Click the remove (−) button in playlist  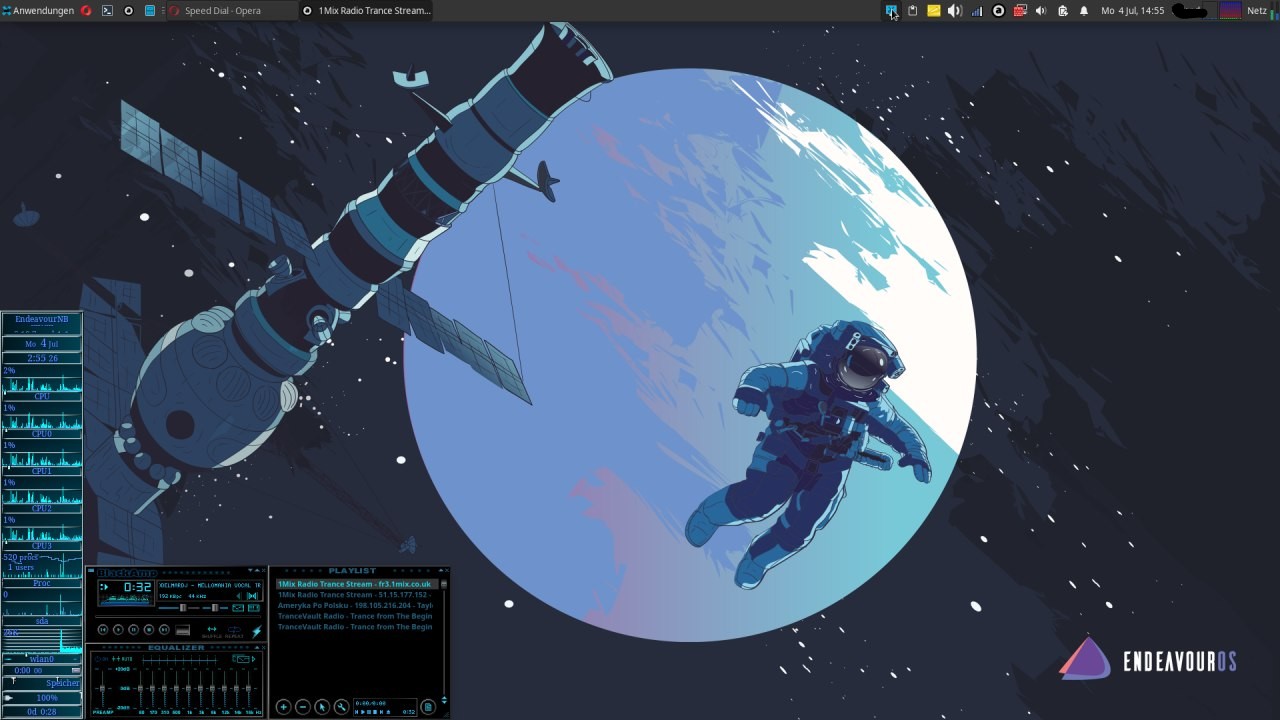tap(302, 707)
